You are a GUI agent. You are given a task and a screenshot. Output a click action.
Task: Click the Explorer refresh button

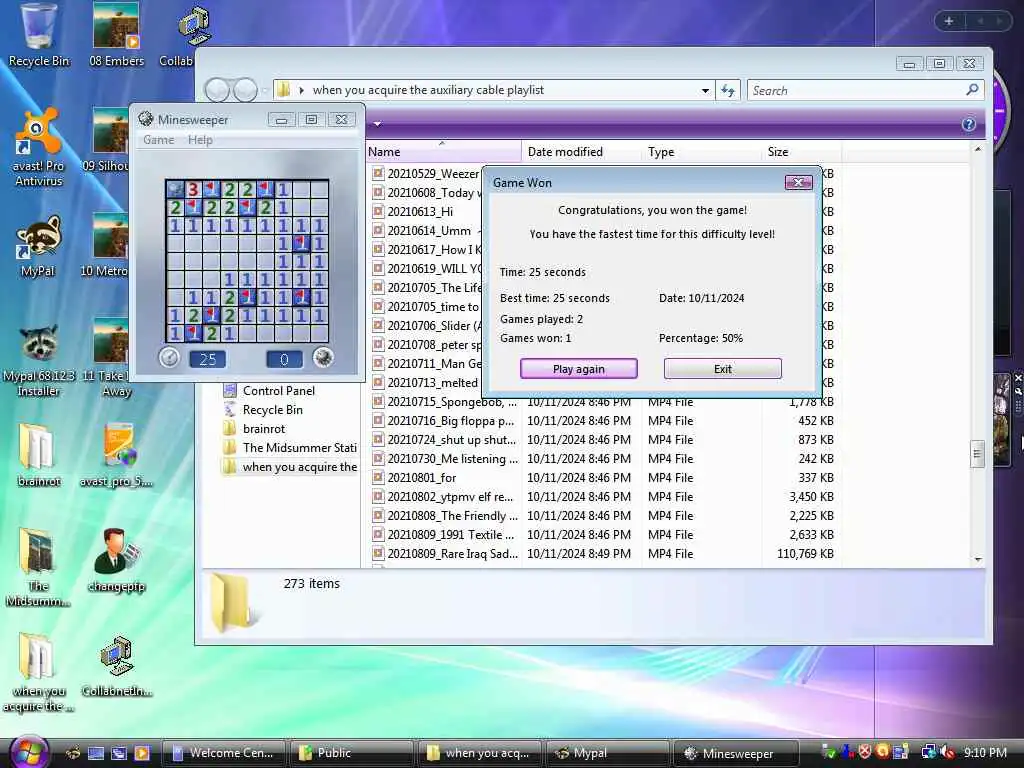click(728, 90)
